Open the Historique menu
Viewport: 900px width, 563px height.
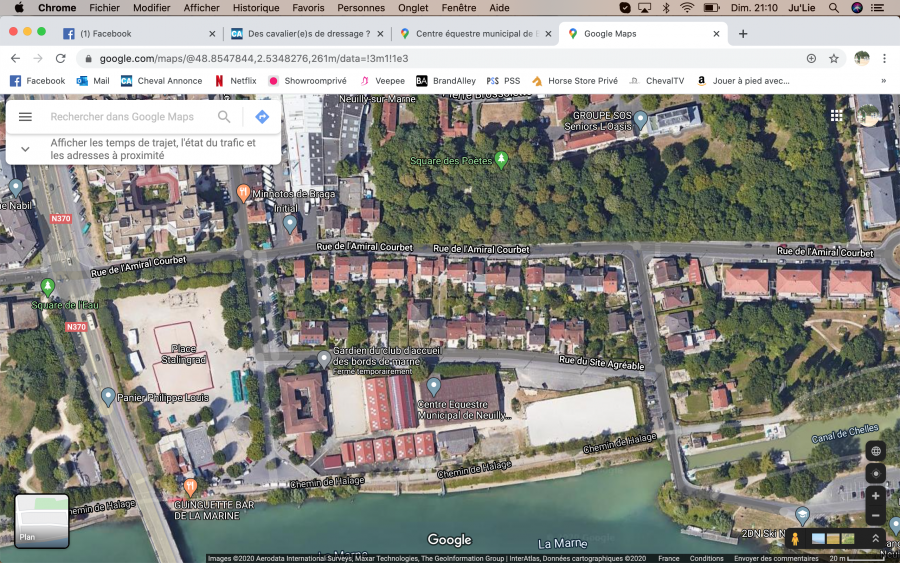(x=256, y=8)
